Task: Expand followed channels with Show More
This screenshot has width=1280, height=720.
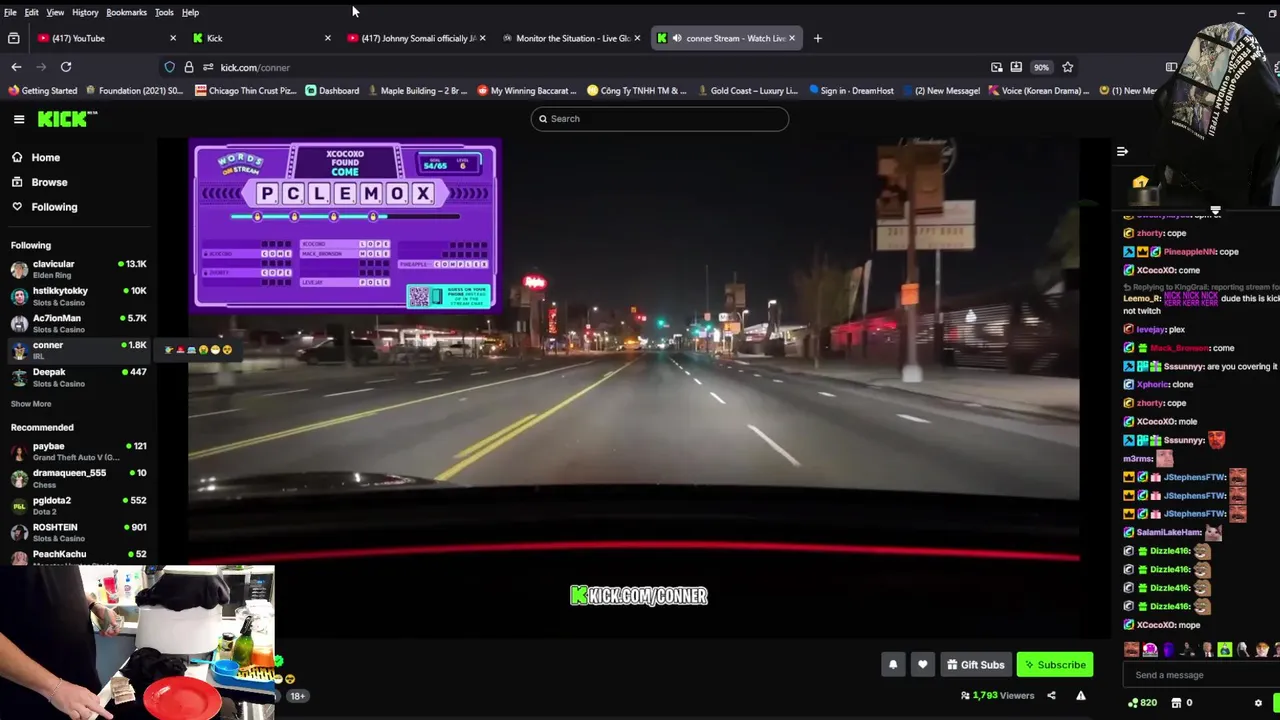Action: click(x=31, y=404)
